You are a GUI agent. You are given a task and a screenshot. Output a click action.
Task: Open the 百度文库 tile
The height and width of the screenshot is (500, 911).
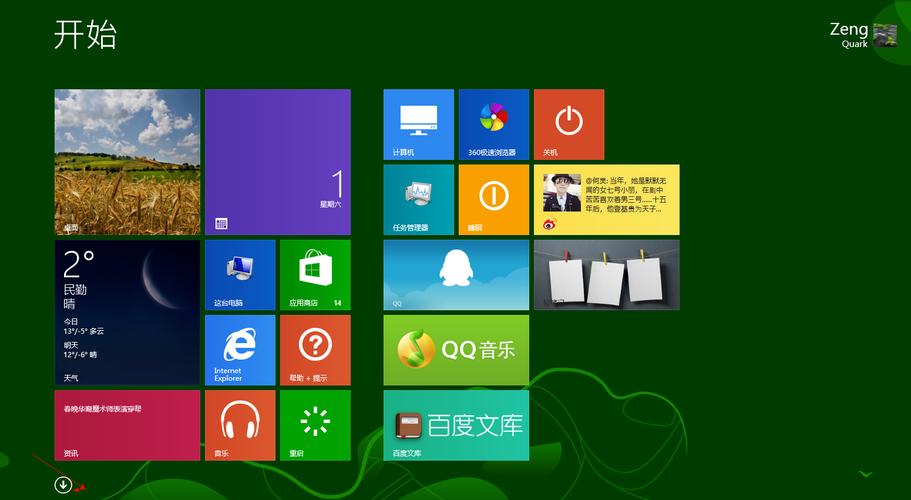456,425
